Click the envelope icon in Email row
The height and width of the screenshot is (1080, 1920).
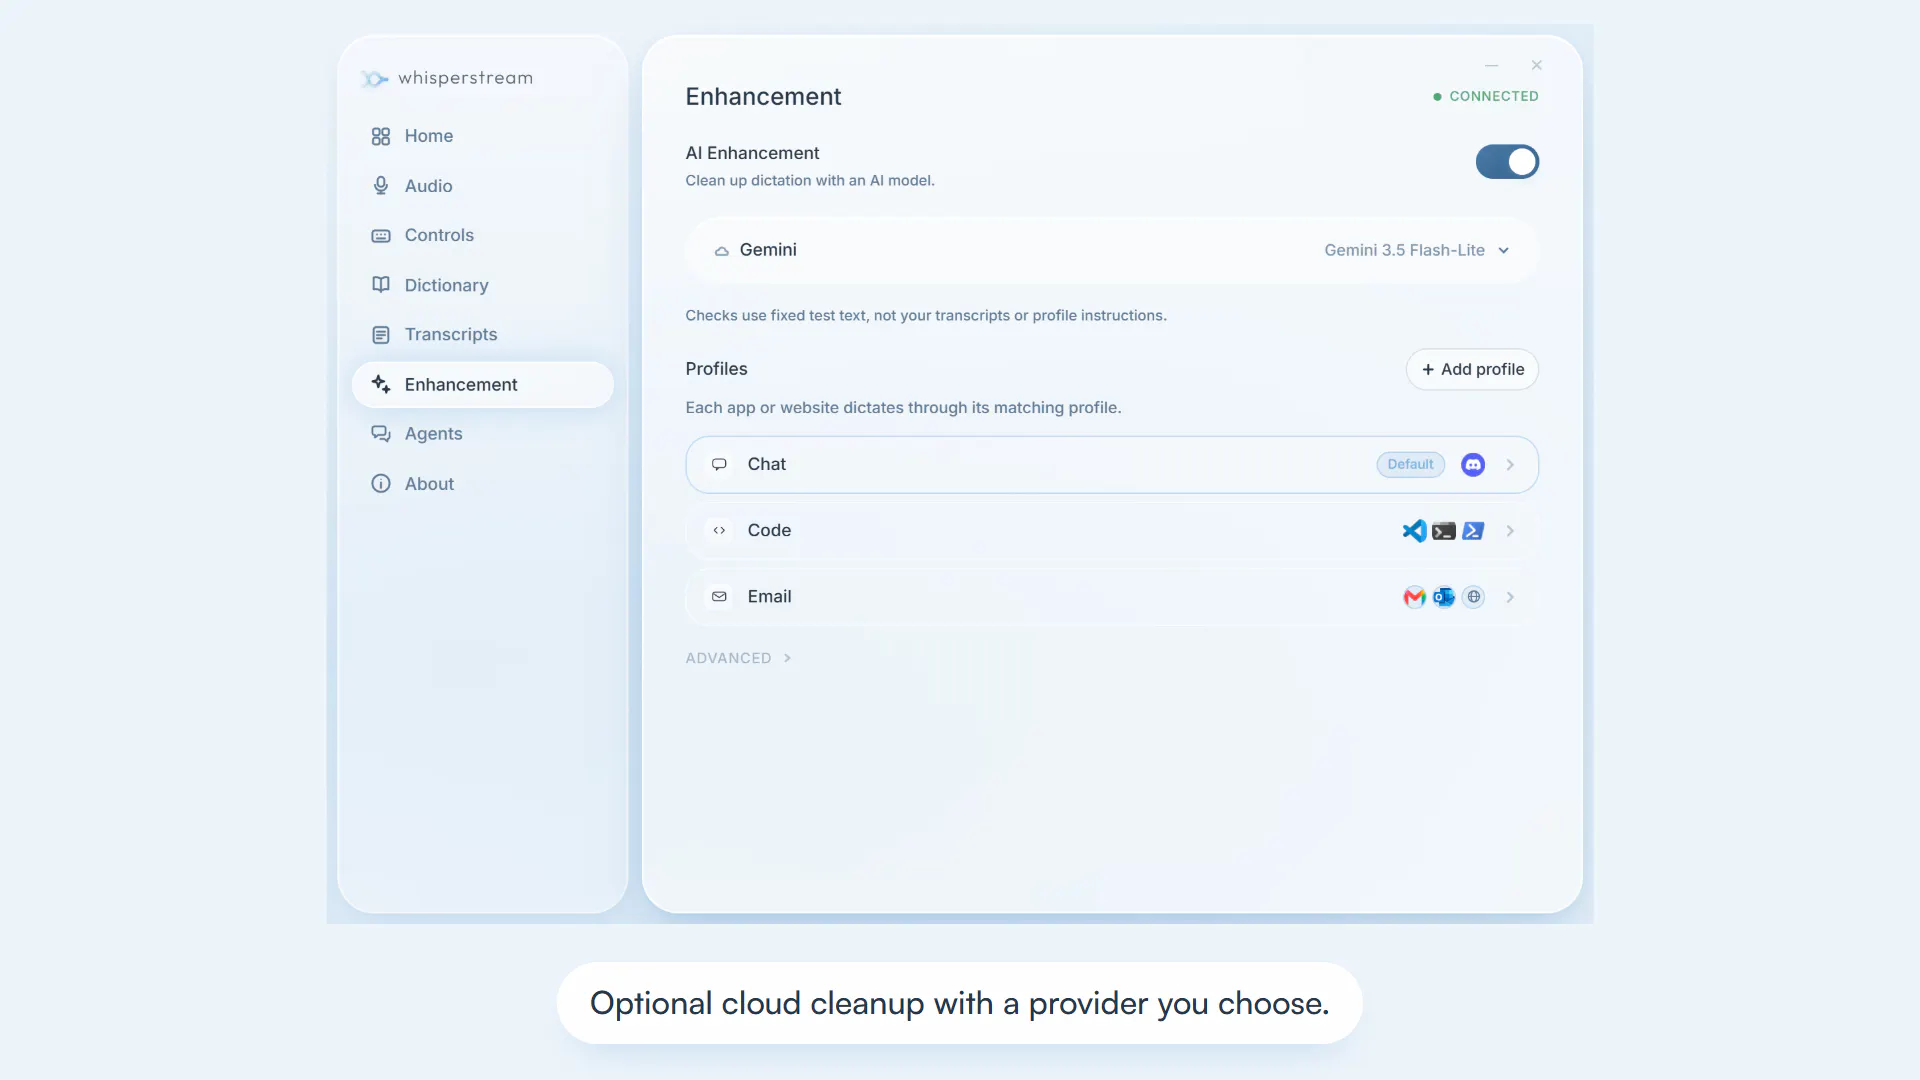click(x=719, y=597)
